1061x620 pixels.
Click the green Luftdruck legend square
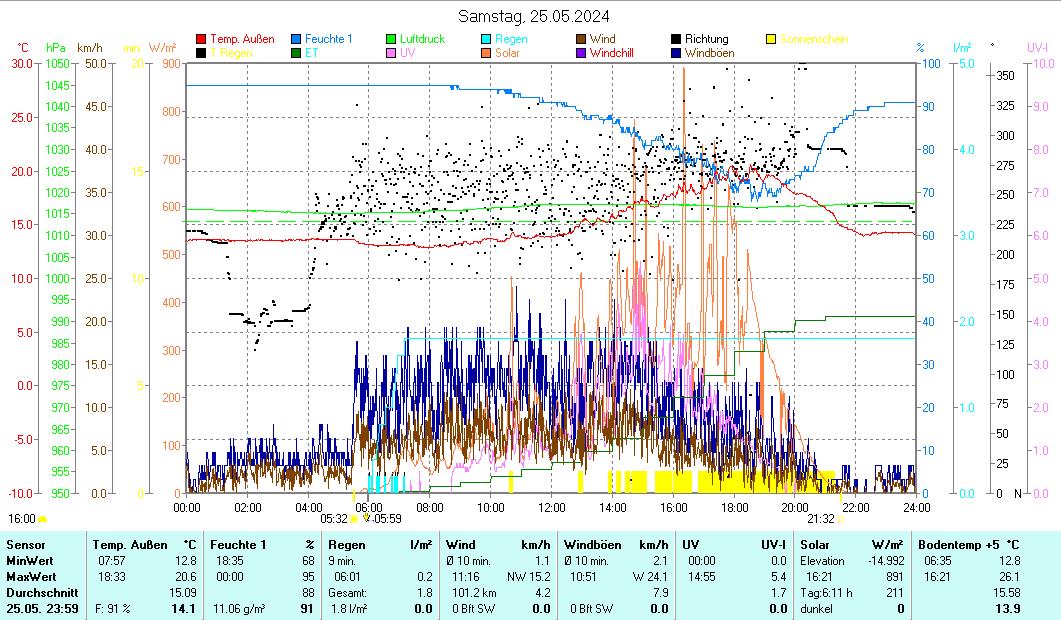[x=391, y=40]
